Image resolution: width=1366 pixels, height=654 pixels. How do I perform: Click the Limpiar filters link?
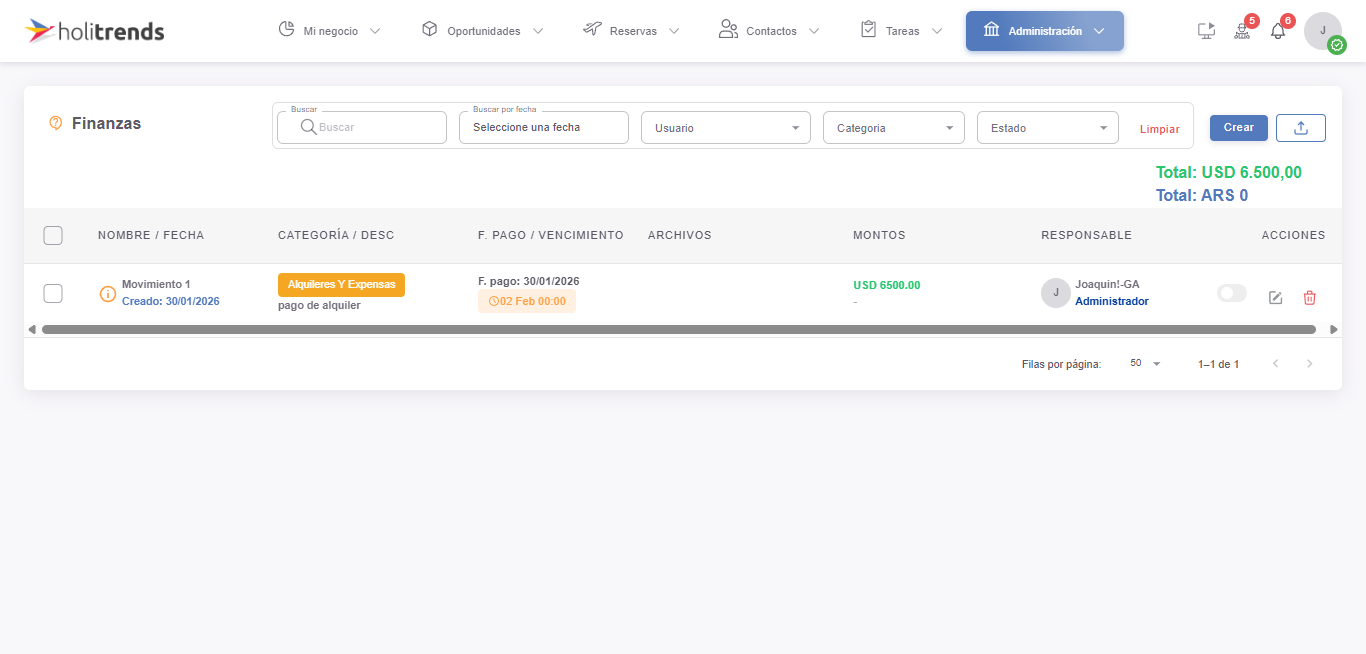(1159, 129)
